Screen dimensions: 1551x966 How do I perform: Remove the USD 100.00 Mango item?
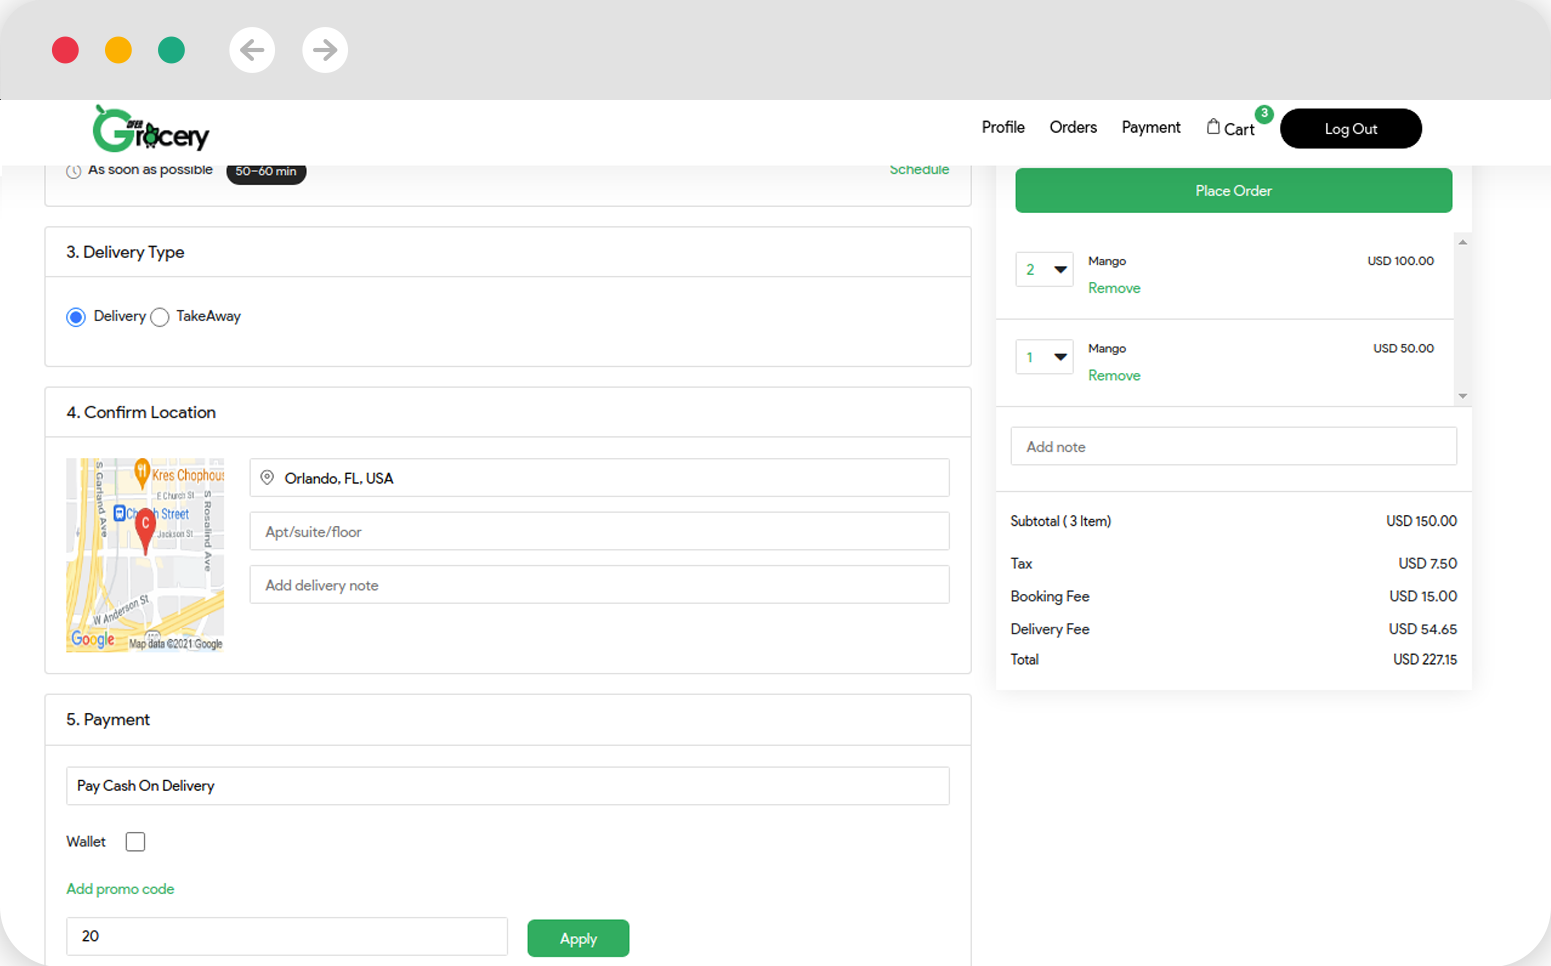[1114, 288]
